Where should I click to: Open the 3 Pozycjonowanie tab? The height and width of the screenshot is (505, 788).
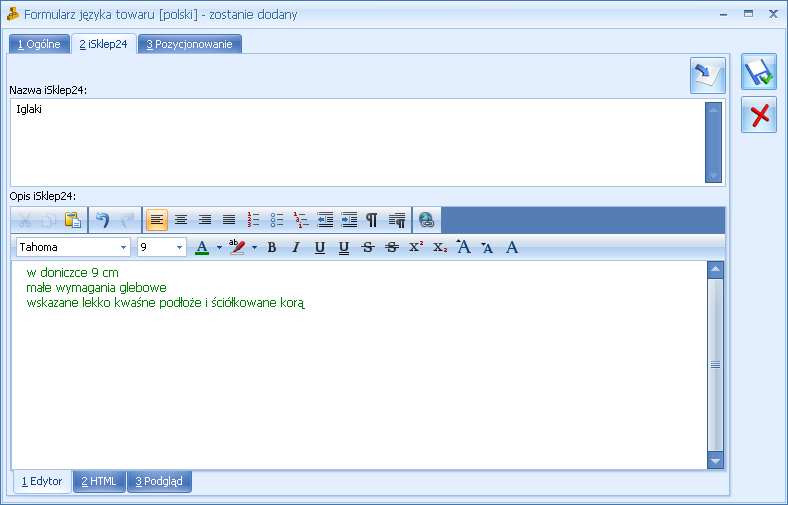[189, 44]
